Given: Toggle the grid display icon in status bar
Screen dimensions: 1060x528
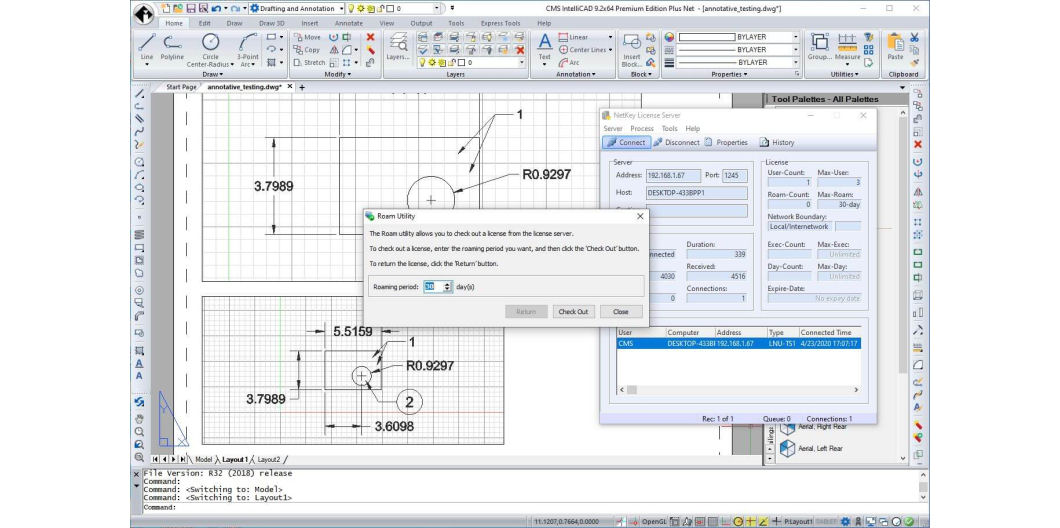Looking at the screenshot, I should (713, 521).
